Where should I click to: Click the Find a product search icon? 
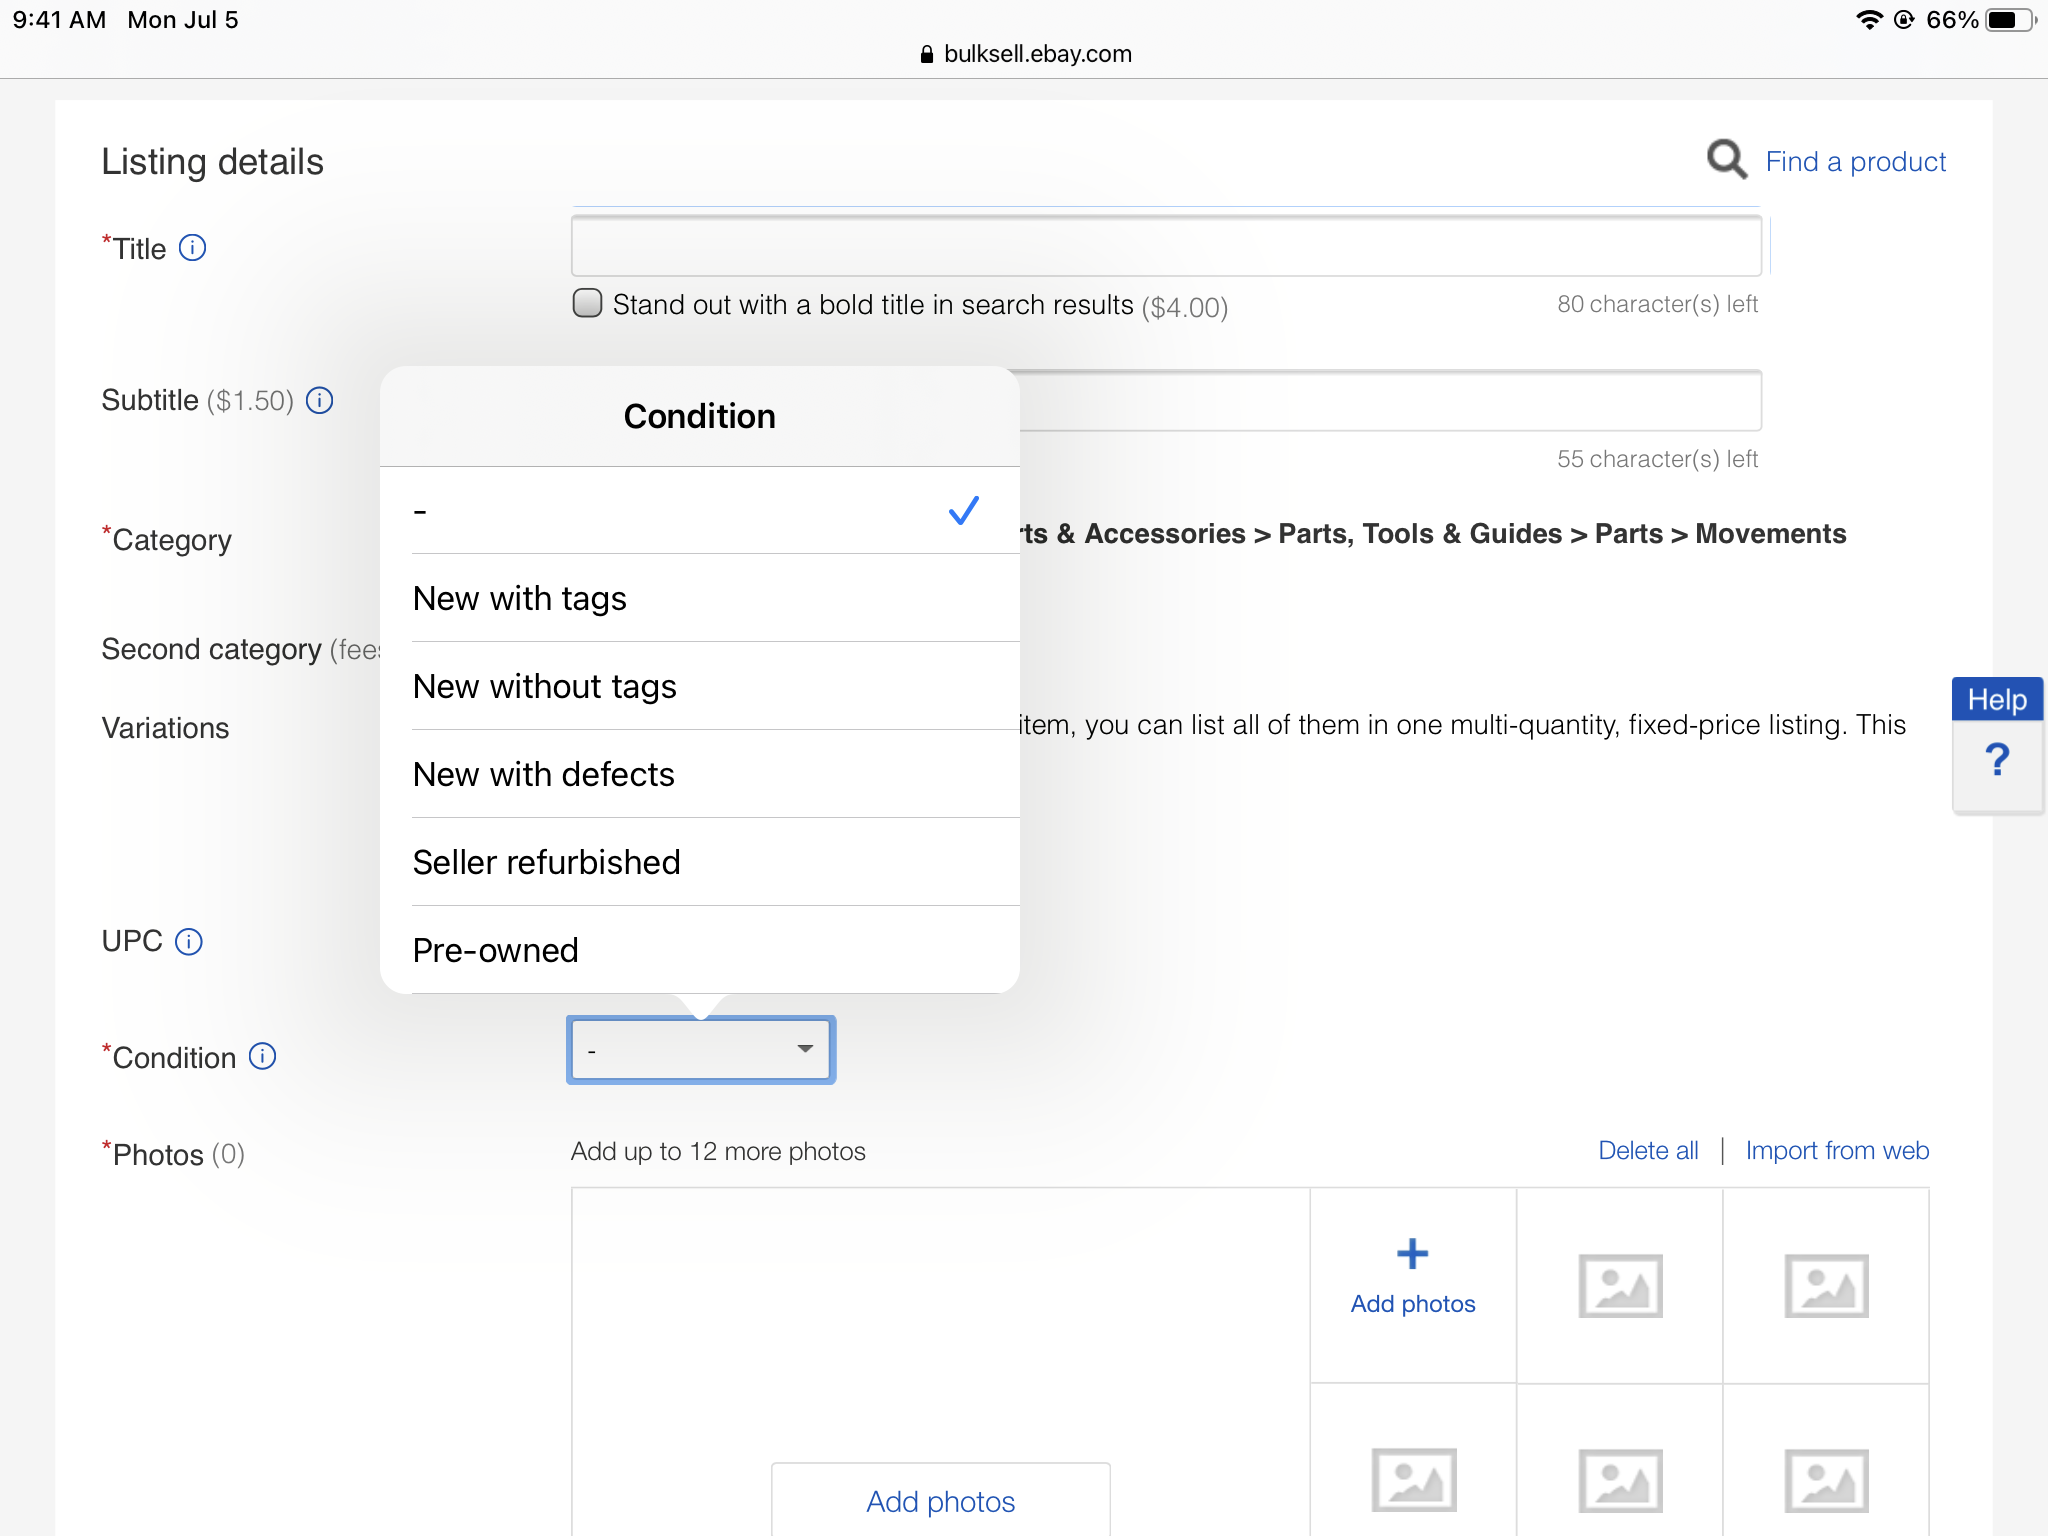click(1726, 160)
